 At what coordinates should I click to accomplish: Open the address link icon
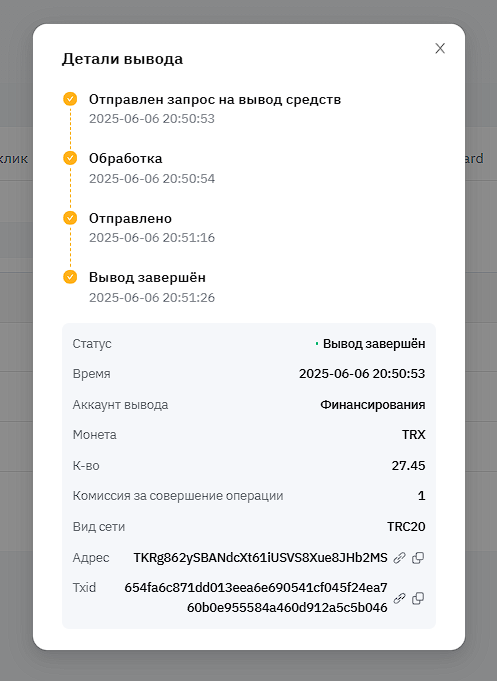[x=399, y=558]
